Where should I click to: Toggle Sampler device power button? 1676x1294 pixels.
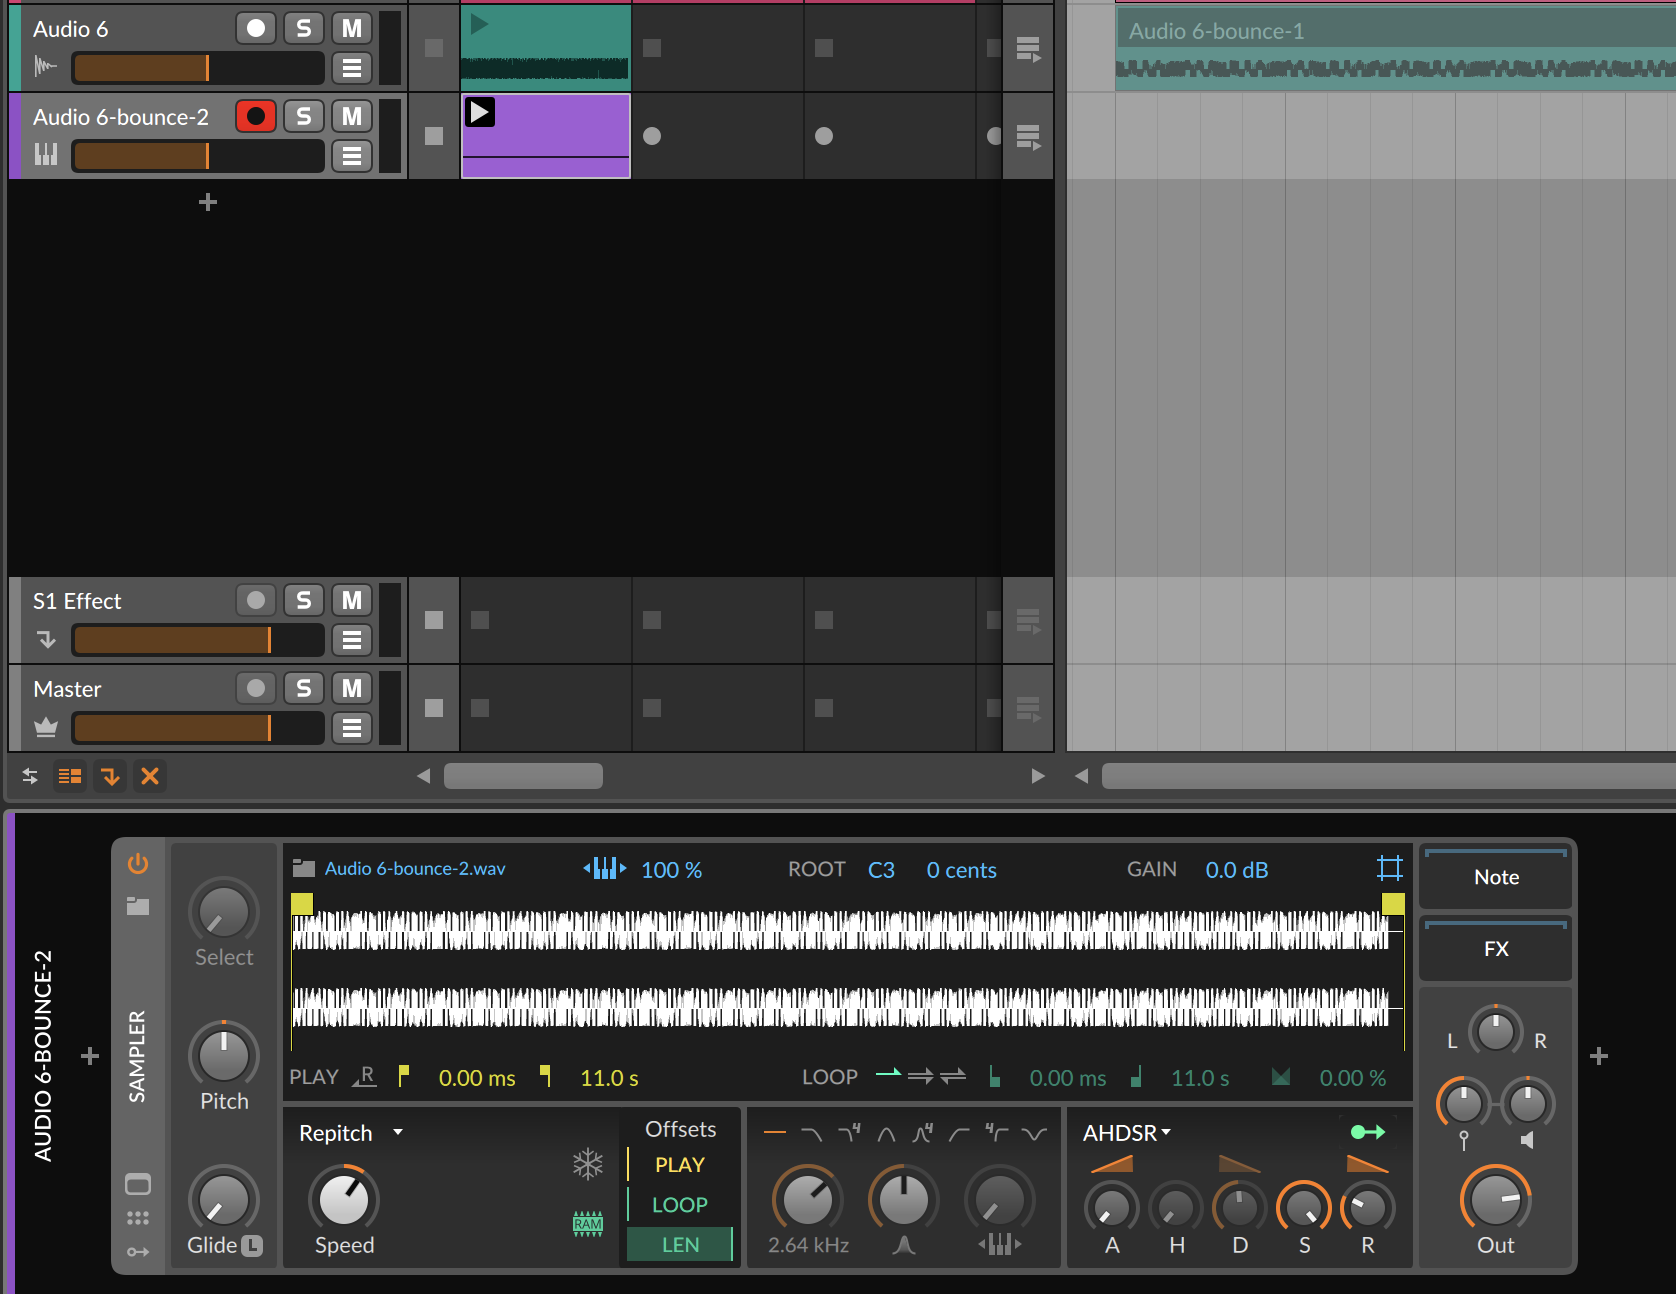click(138, 863)
